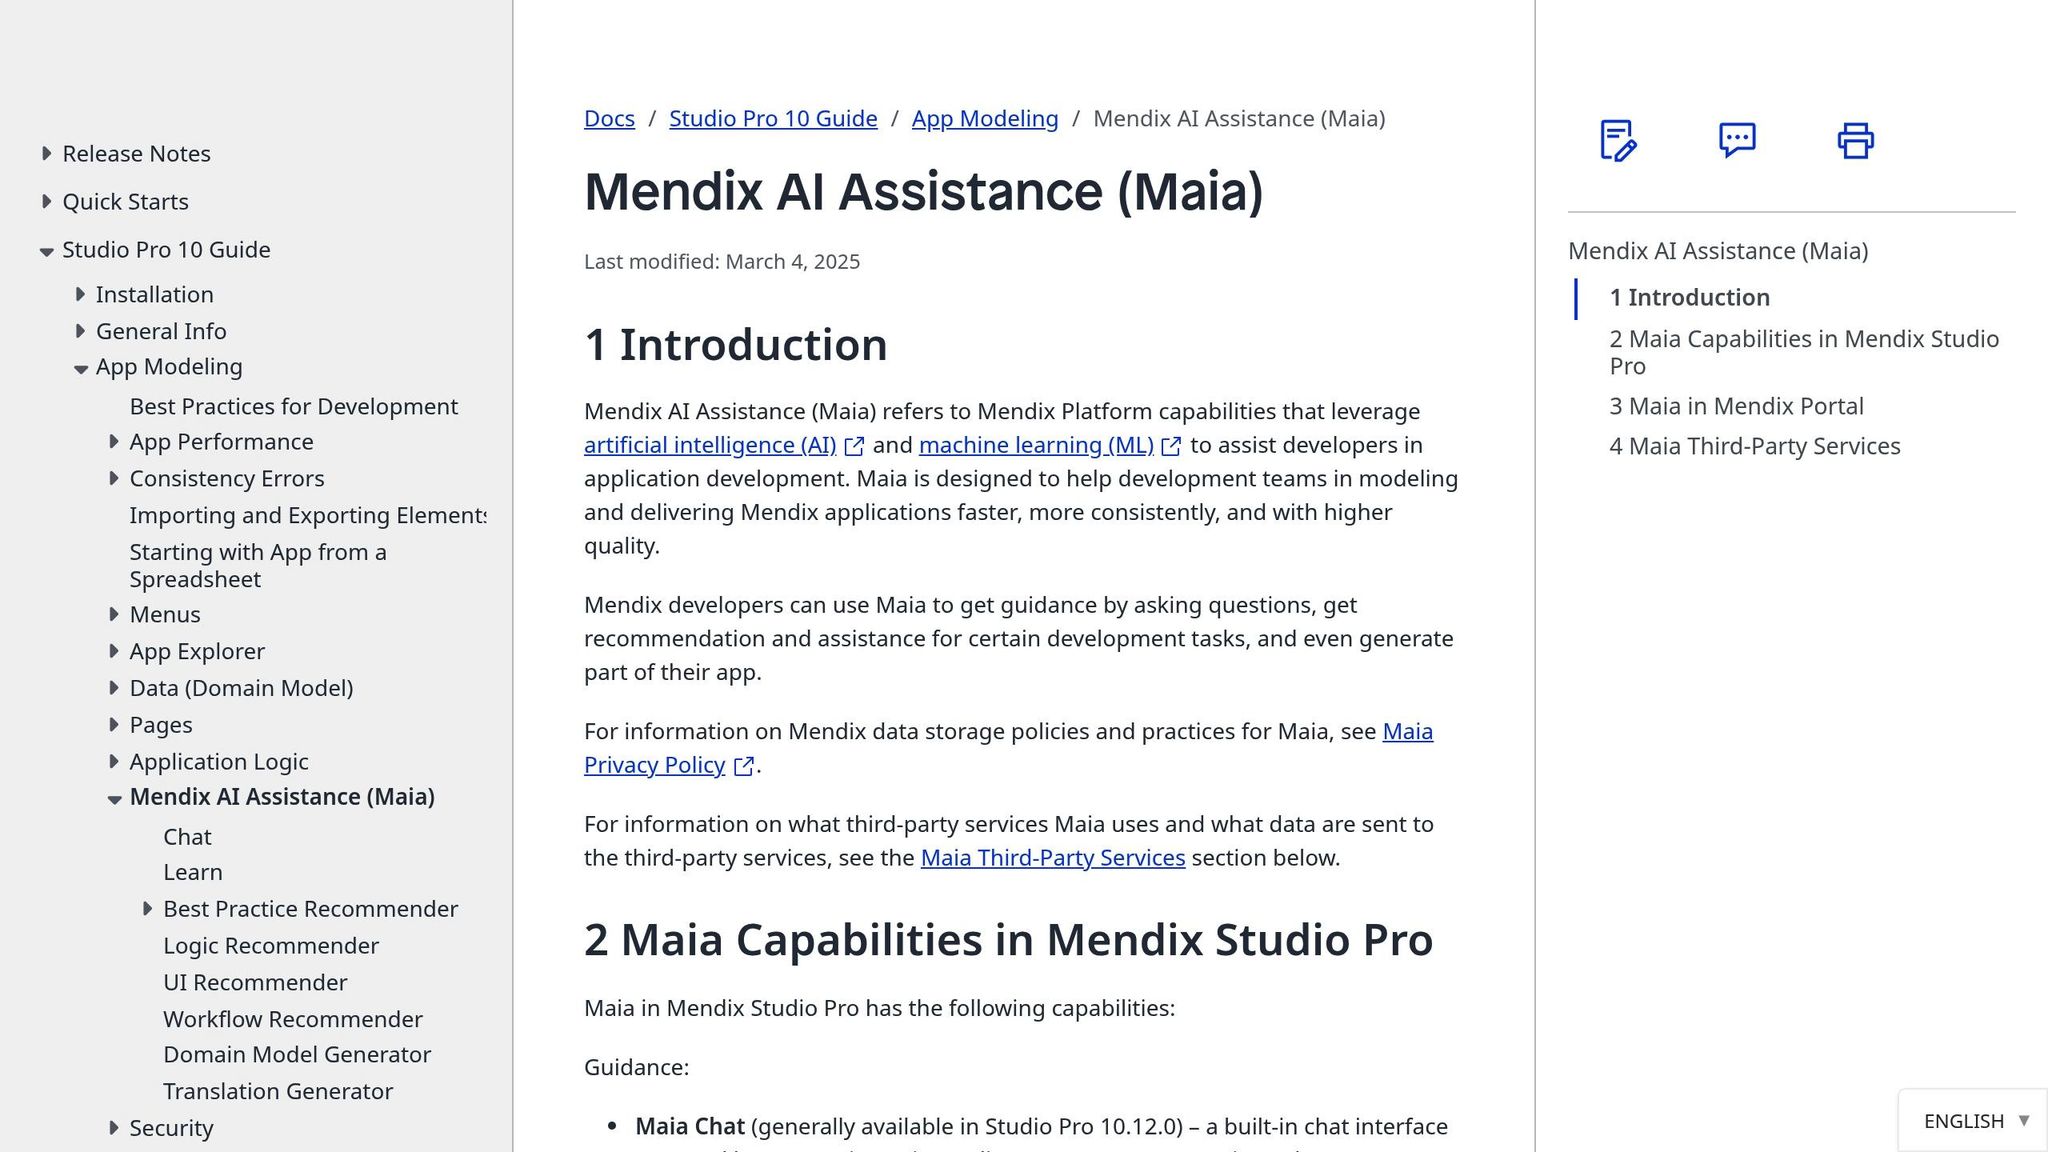Image resolution: width=2048 pixels, height=1152 pixels.
Task: Follow the Maia Third-Party Services link
Action: (x=1052, y=858)
